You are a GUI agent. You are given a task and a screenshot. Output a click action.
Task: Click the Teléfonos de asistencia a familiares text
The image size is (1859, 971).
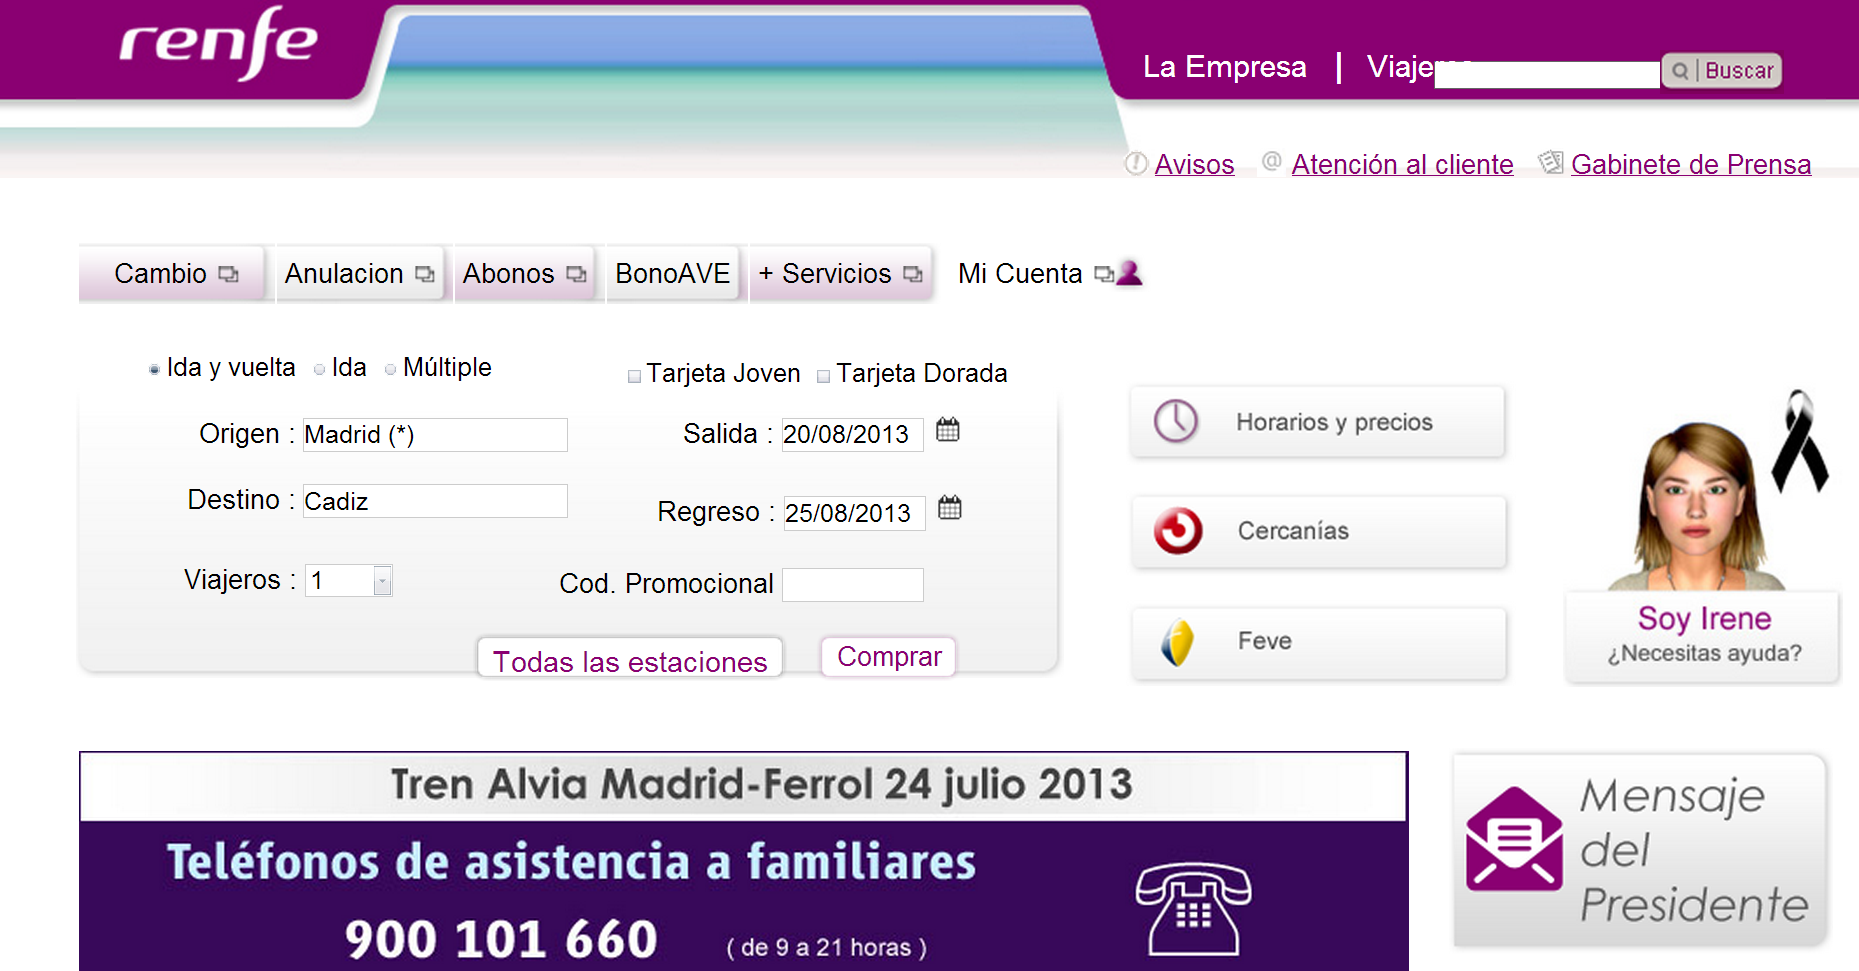point(571,862)
